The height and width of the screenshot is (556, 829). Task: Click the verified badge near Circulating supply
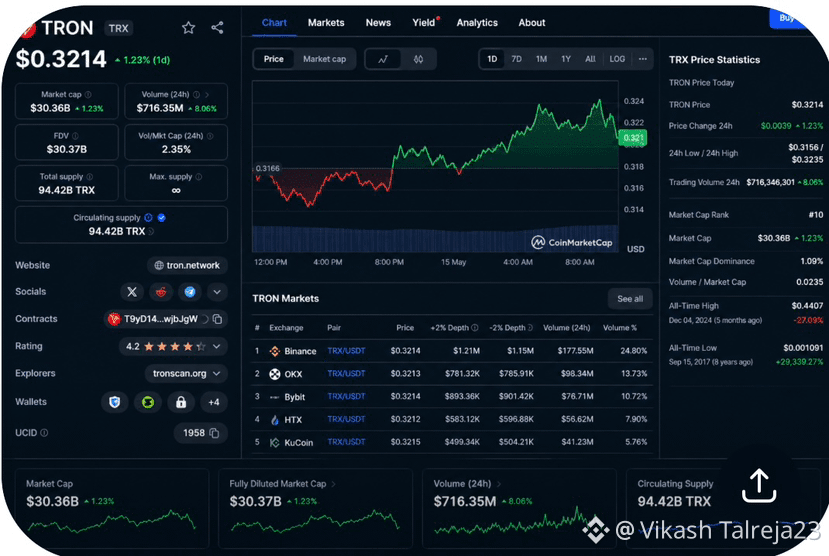pos(162,218)
